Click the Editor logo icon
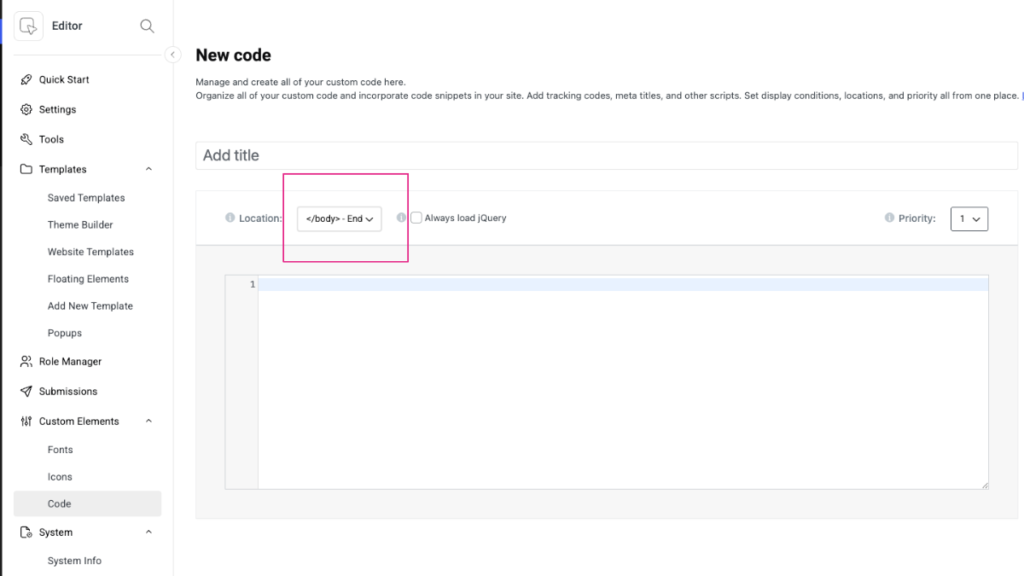This screenshot has width=1024, height=576. coord(28,26)
